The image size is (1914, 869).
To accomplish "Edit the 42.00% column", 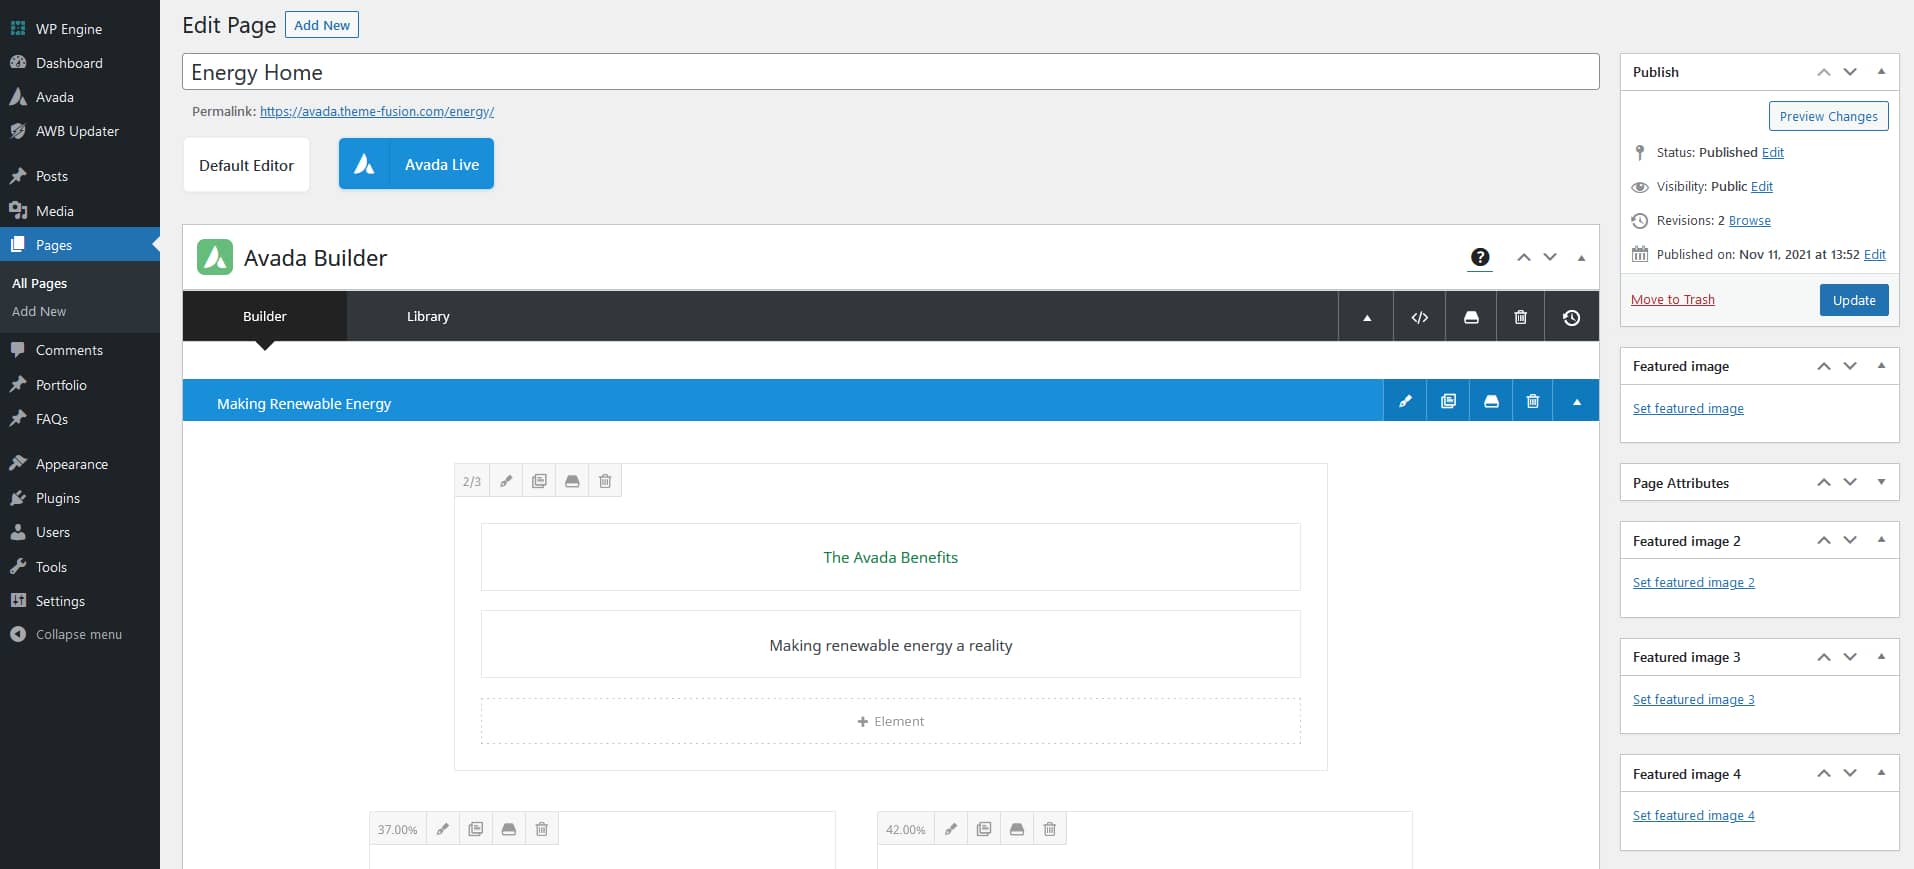I will point(951,829).
